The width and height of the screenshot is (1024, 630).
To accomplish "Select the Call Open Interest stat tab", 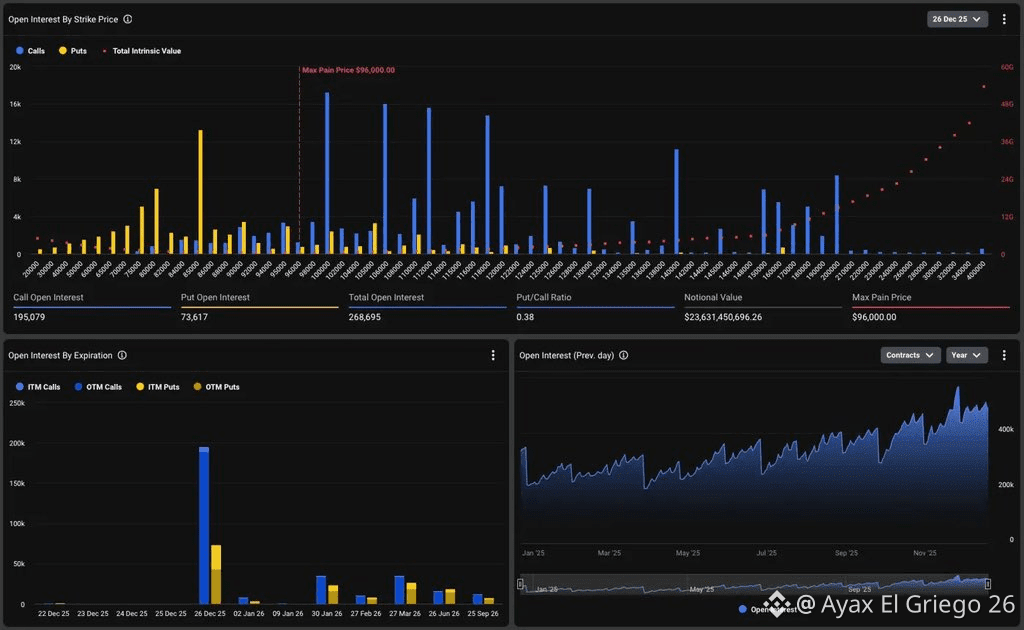I will tap(92, 307).
